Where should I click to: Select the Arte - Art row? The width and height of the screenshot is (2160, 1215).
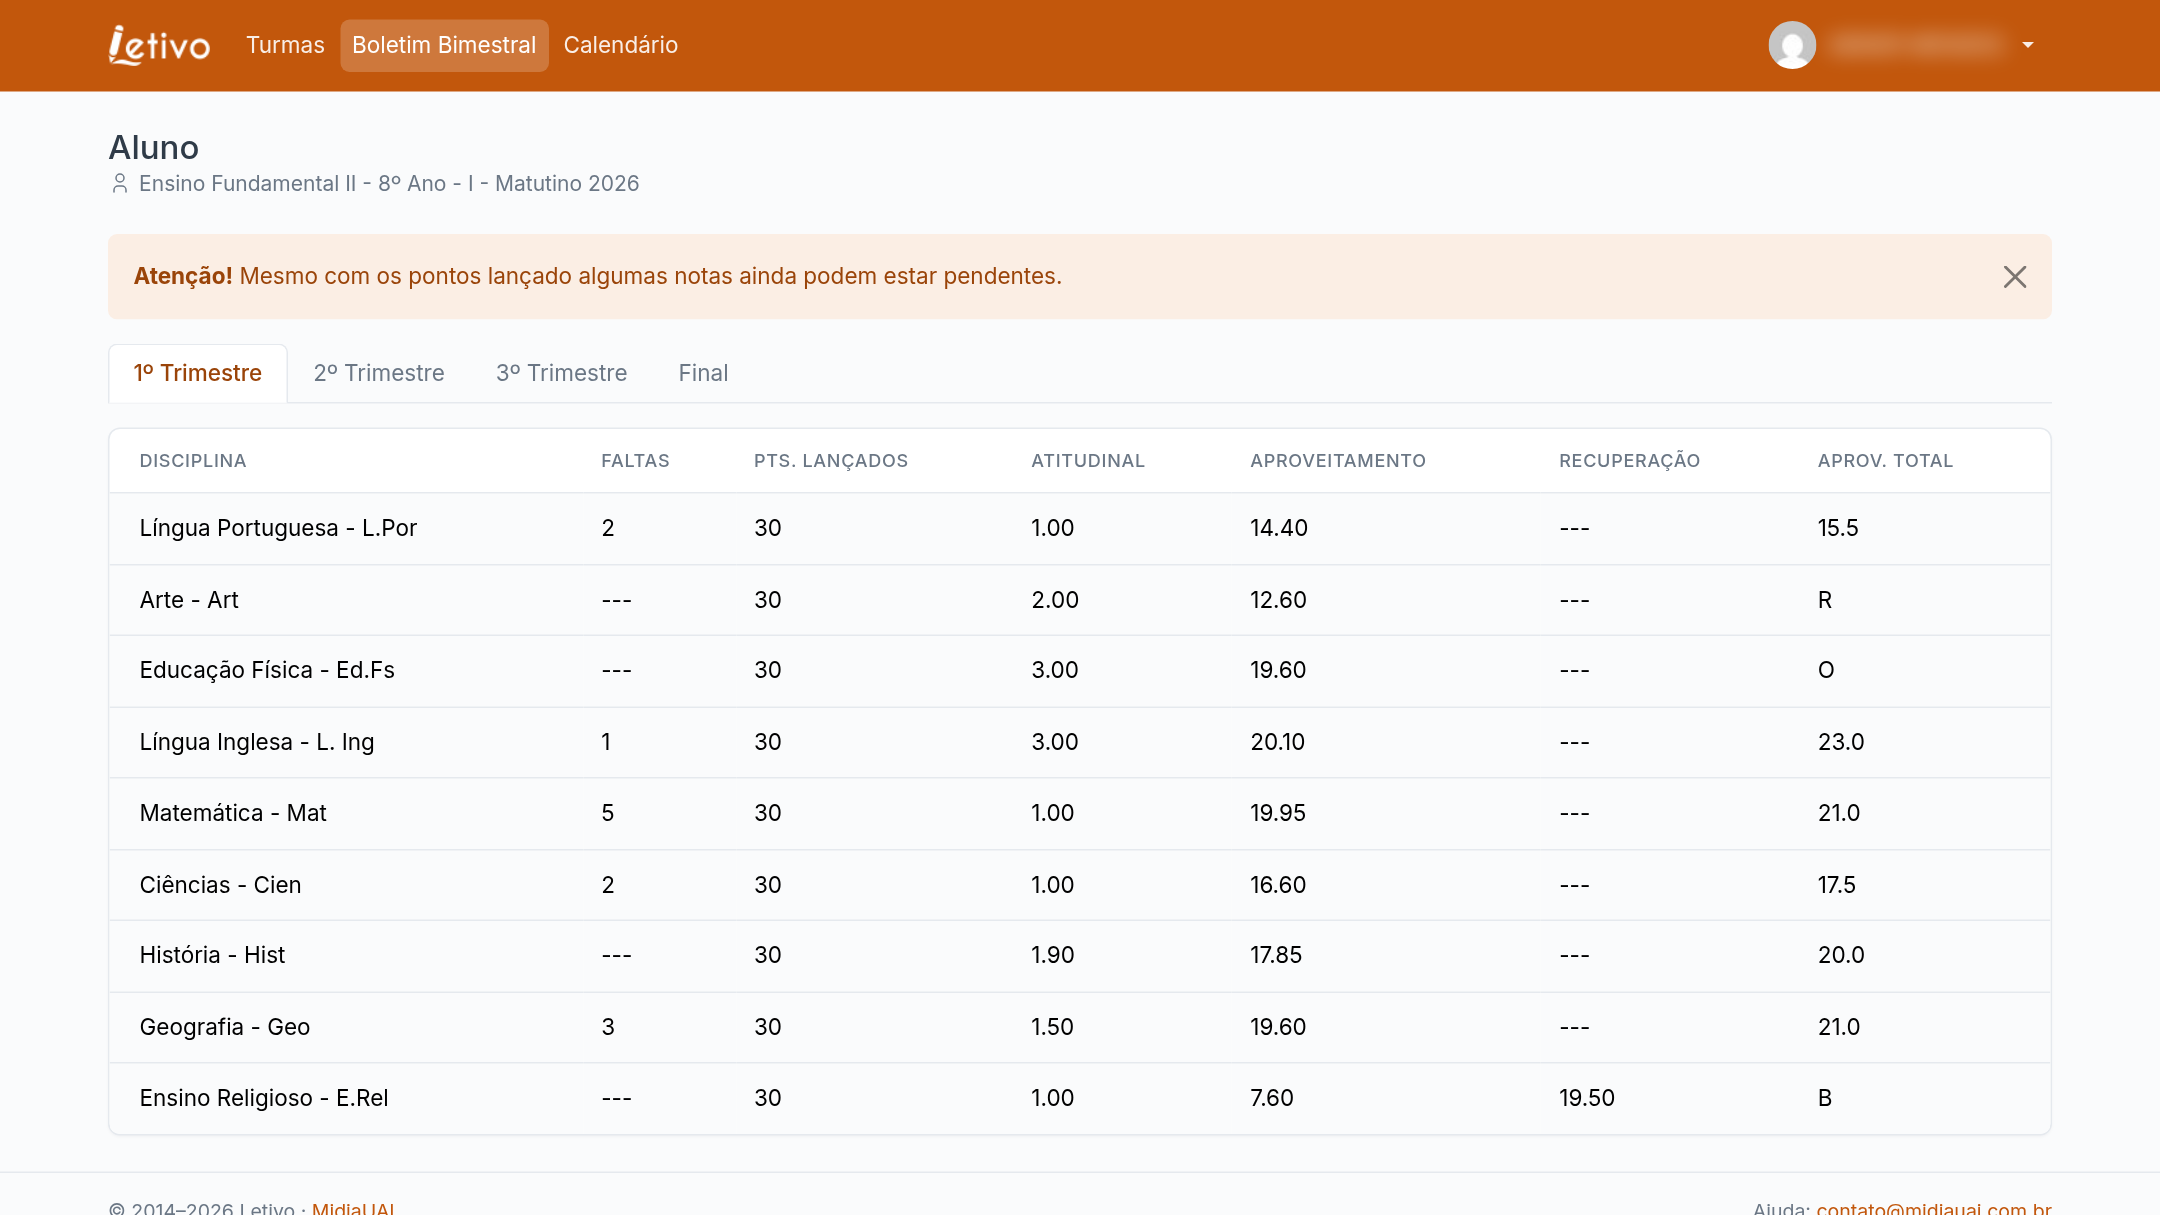coord(1080,600)
